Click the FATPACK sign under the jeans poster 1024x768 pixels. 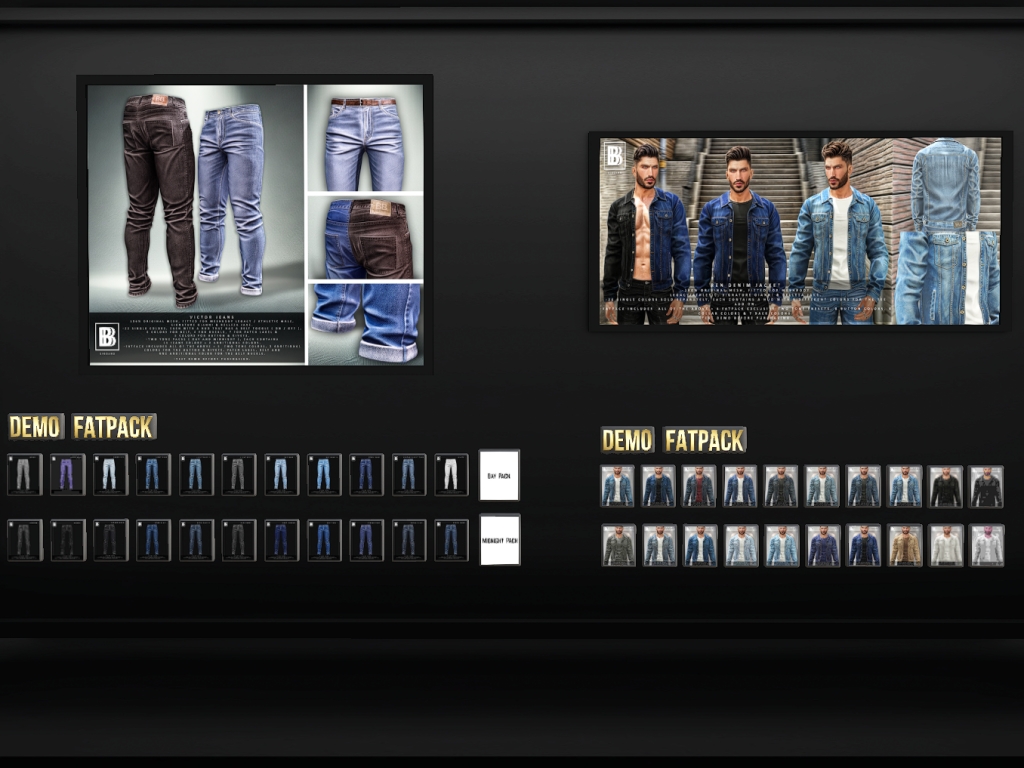pyautogui.click(x=114, y=427)
